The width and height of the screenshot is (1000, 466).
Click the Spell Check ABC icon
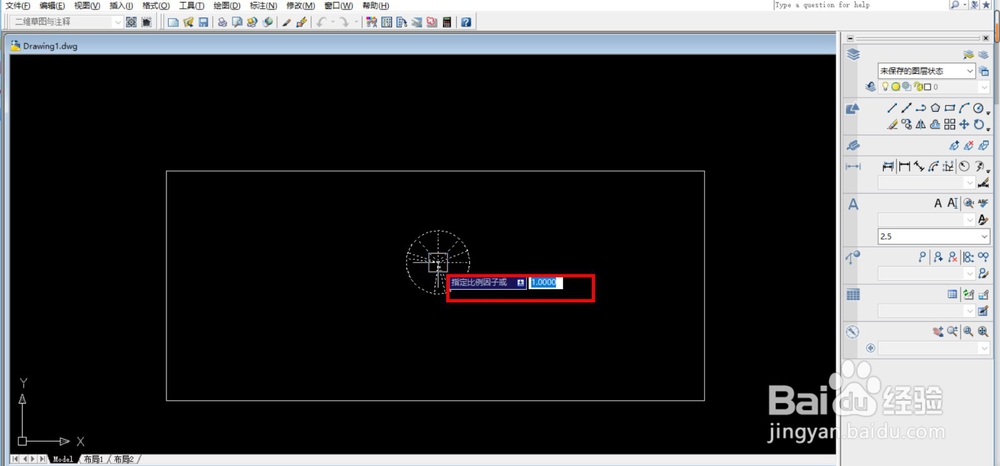983,203
